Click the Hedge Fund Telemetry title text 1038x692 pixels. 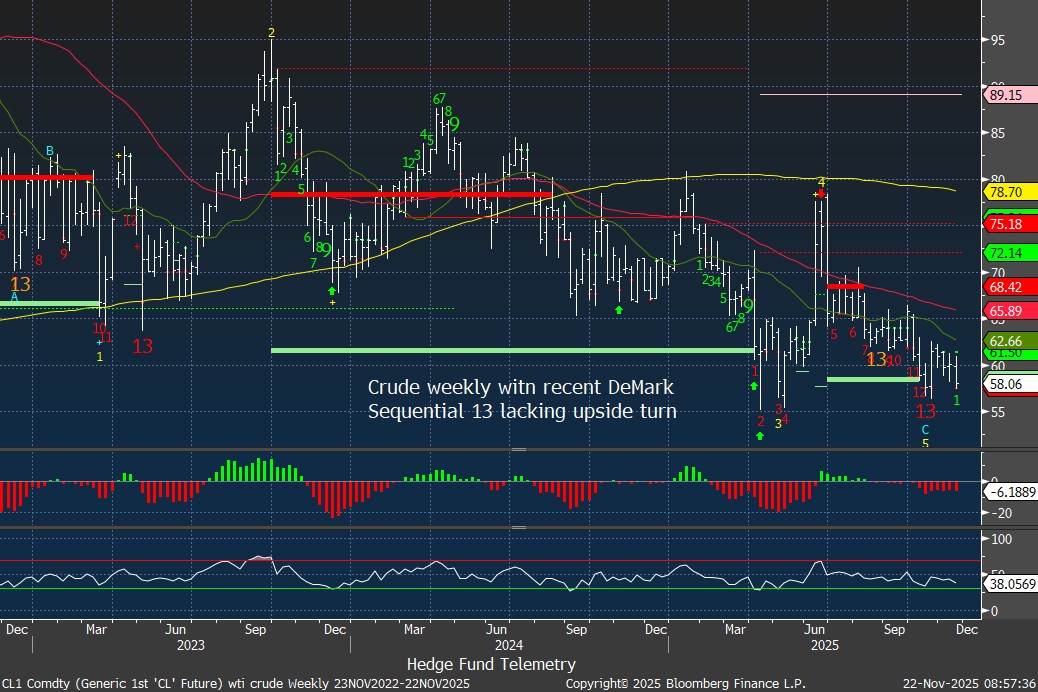[491, 664]
